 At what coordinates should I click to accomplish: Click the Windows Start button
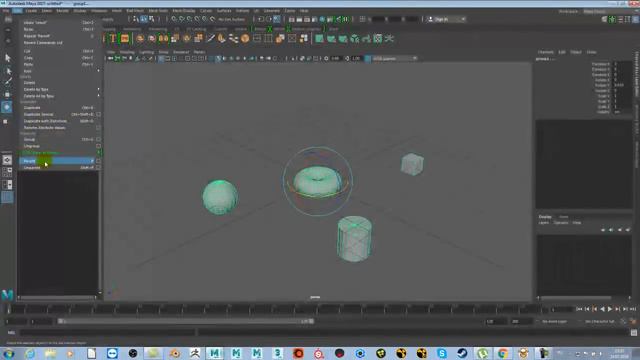8,353
